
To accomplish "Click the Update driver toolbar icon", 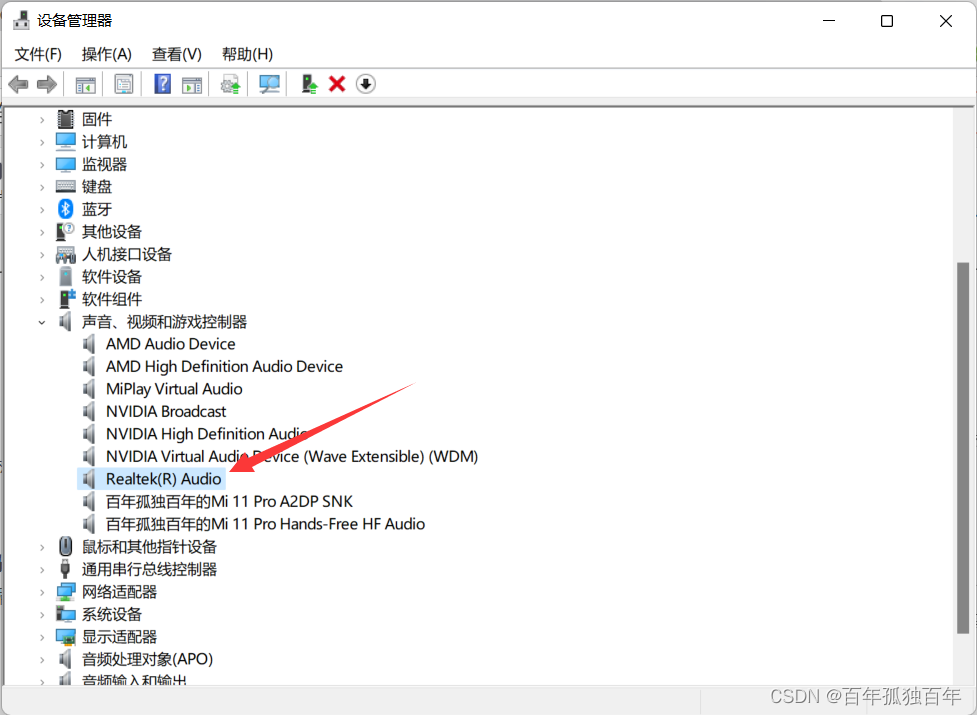I will coord(231,84).
